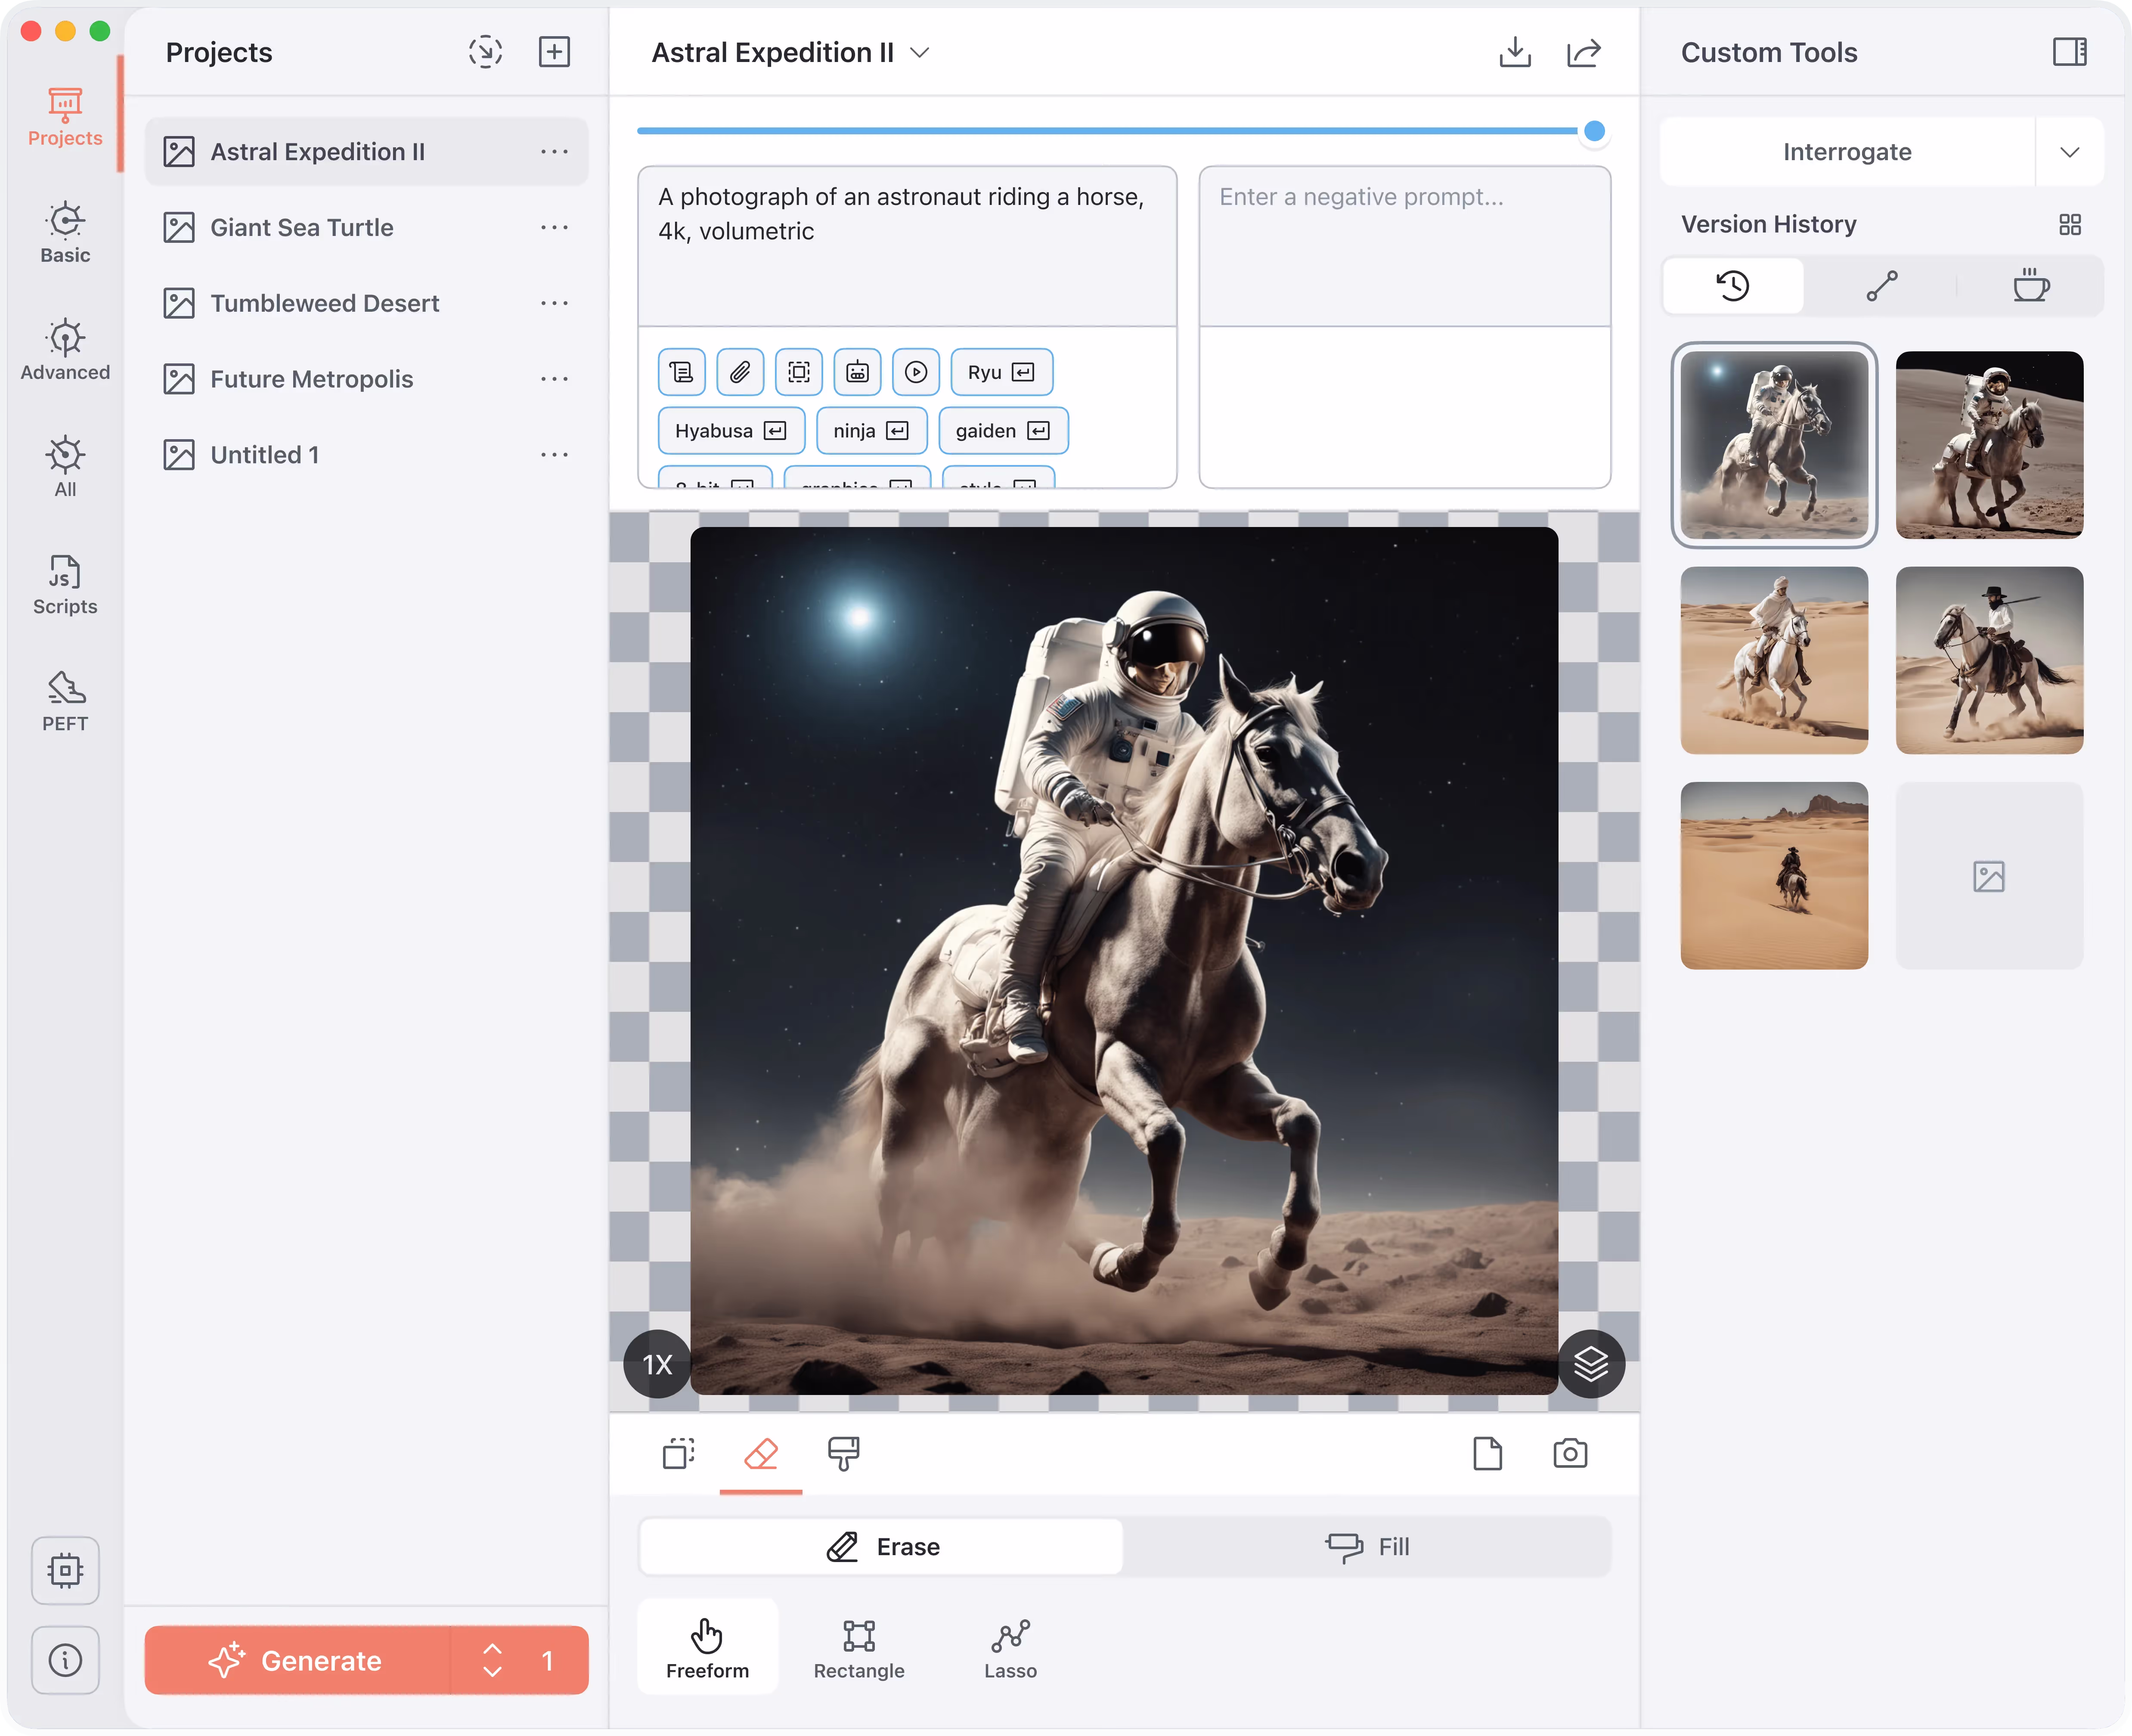This screenshot has width=2132, height=1736.
Task: Select the Future Metropolis project
Action: click(366, 379)
